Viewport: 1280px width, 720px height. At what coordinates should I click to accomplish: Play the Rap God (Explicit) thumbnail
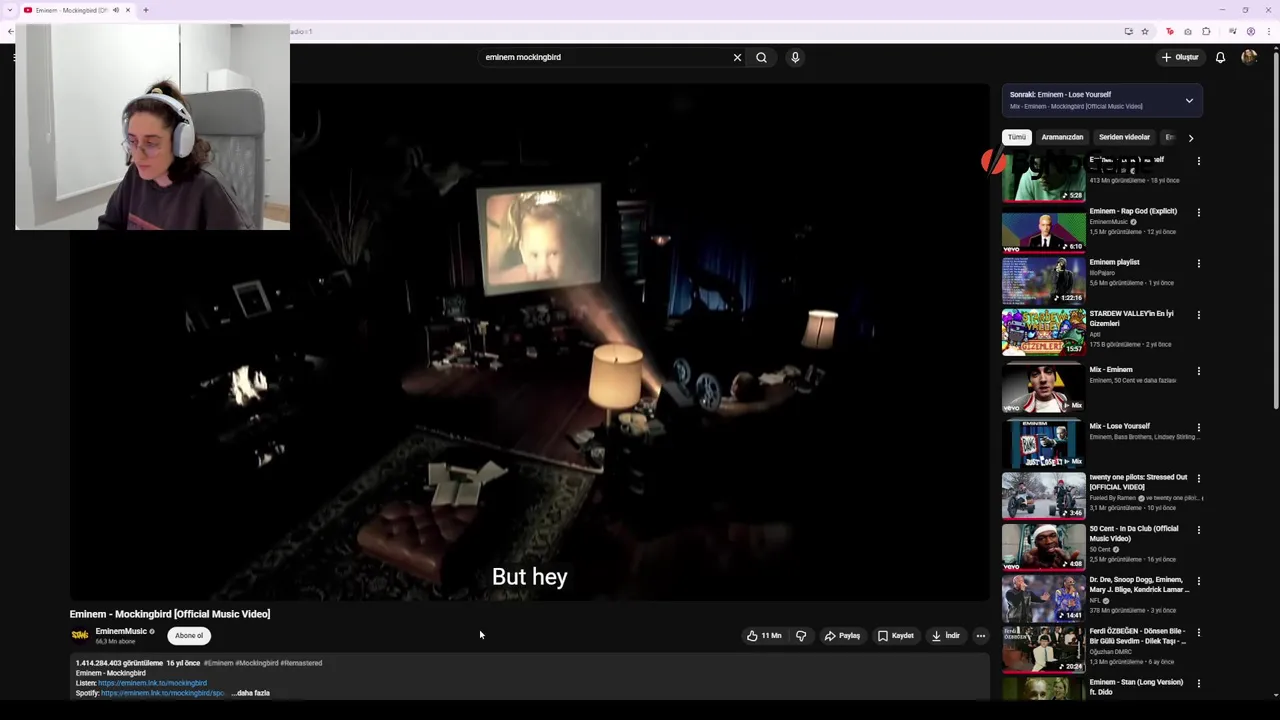[1043, 230]
